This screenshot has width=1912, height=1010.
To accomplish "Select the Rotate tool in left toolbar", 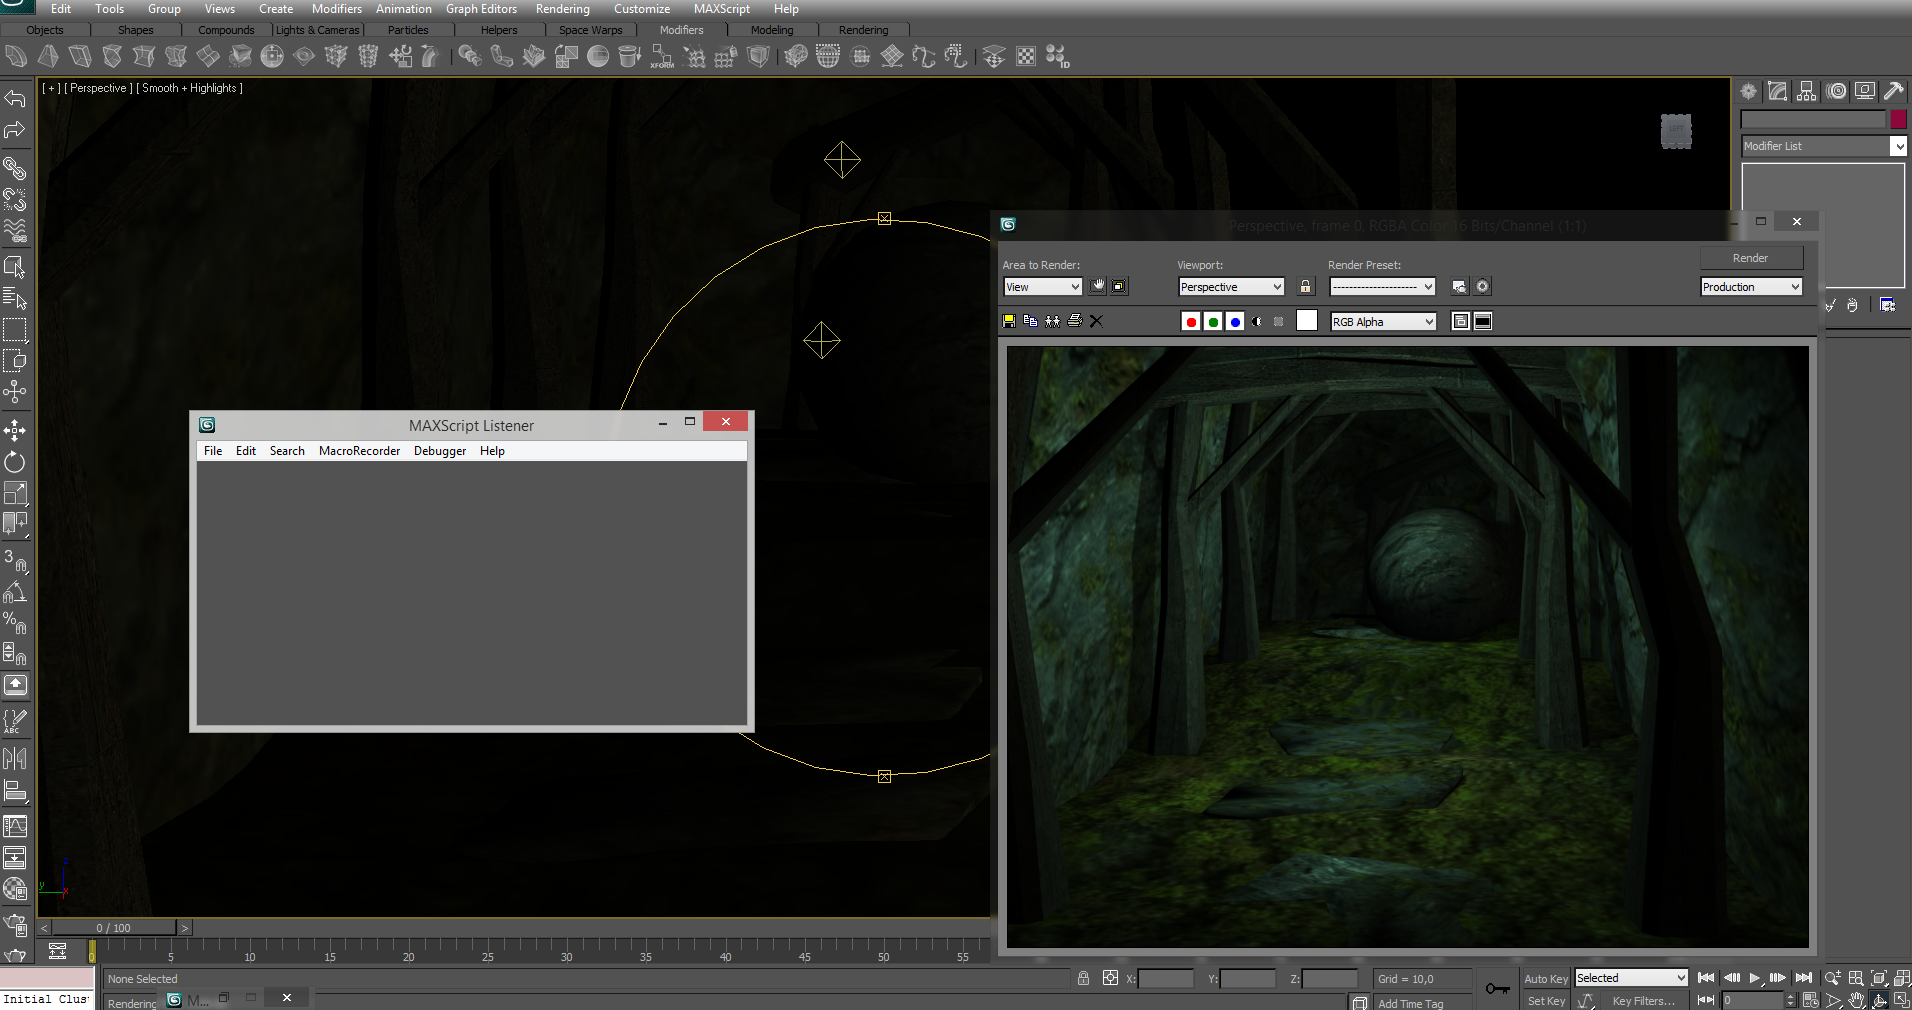I will 15,462.
